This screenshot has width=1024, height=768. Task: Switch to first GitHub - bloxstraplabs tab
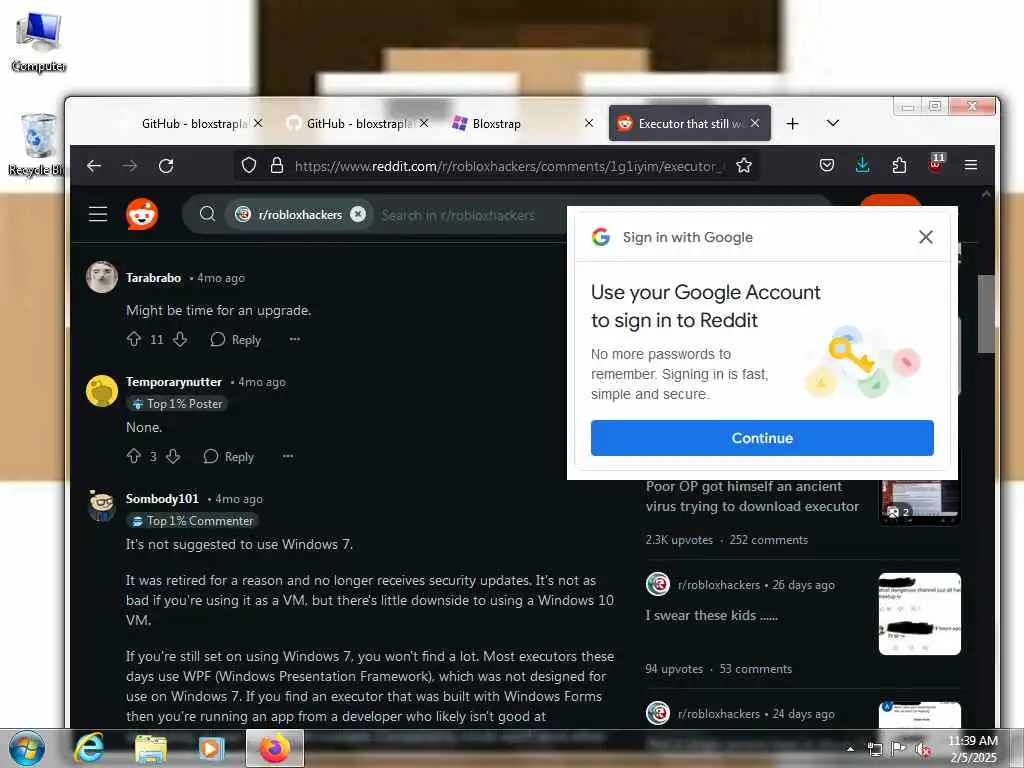[x=193, y=123]
